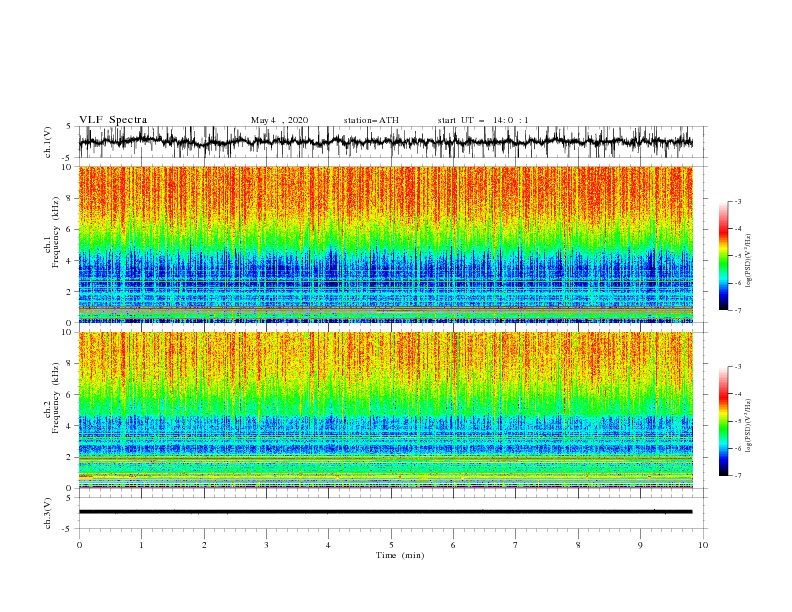Click the 2 tick label on the time axis

pos(204,545)
